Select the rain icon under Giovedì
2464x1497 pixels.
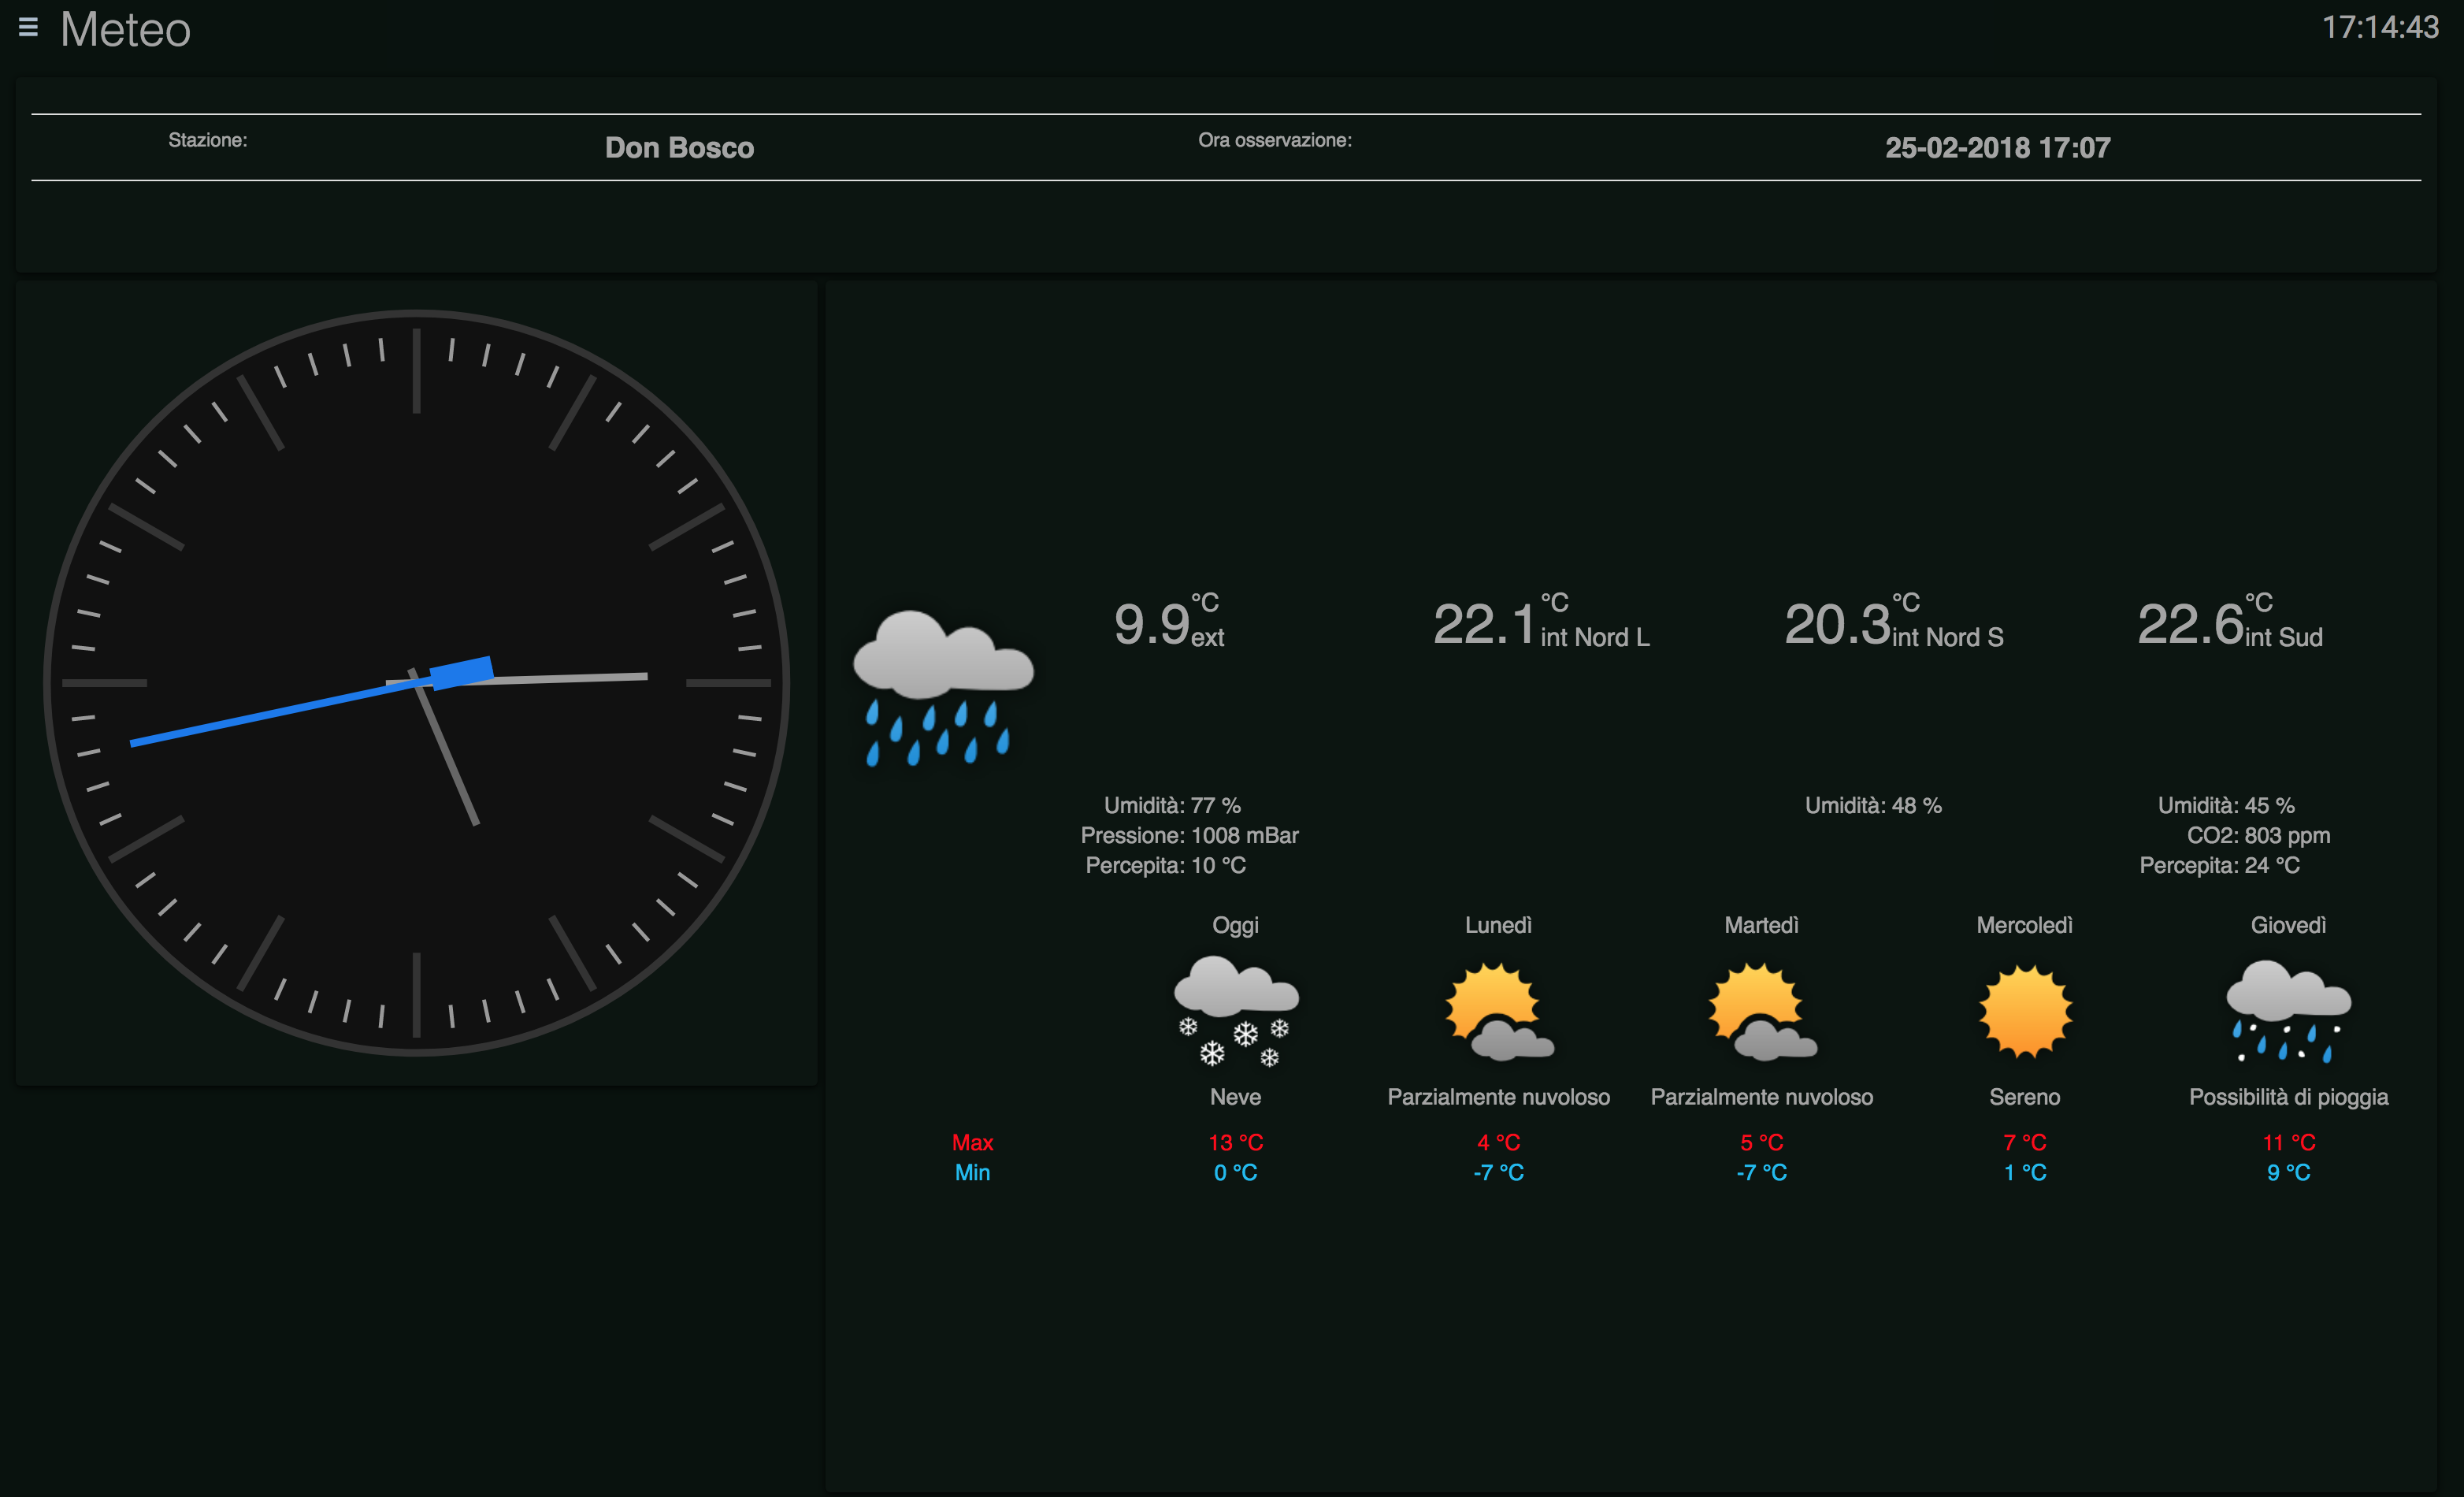click(x=2289, y=1015)
